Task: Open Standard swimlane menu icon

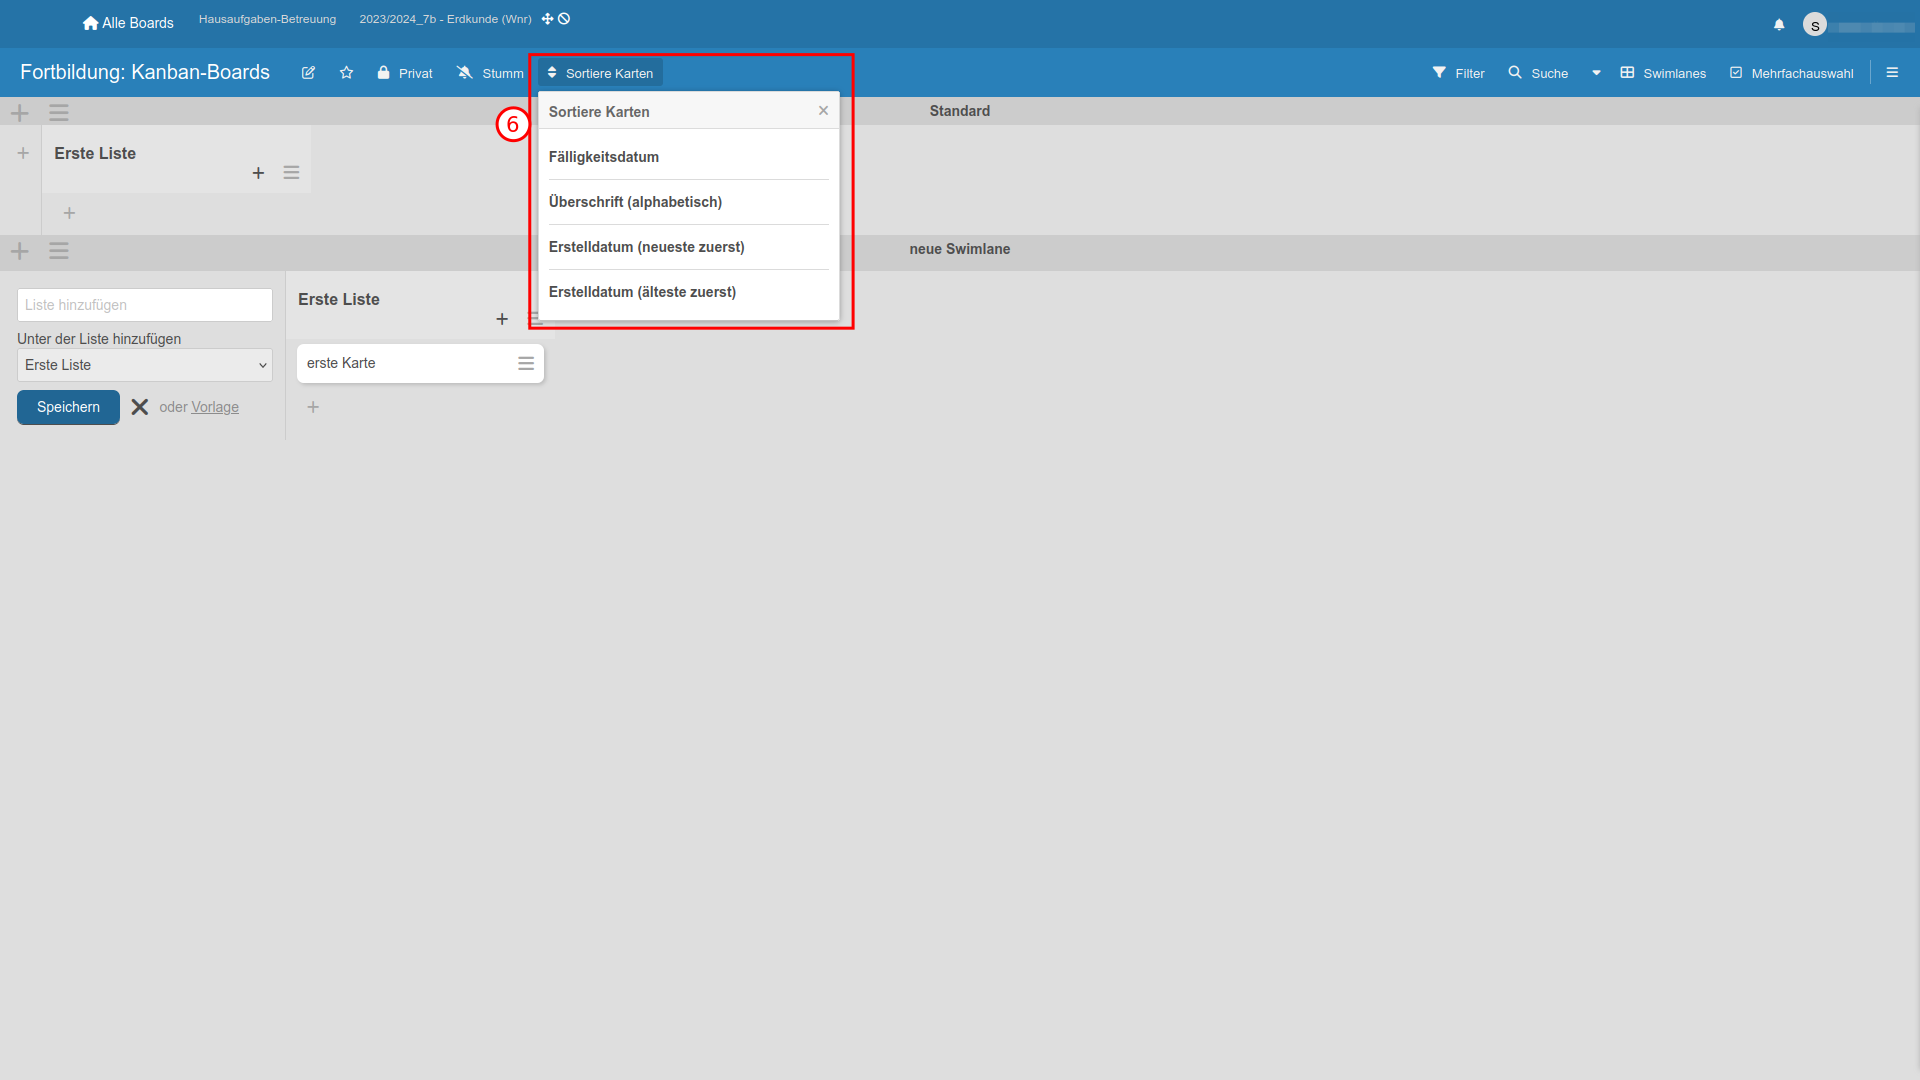Action: pyautogui.click(x=59, y=113)
